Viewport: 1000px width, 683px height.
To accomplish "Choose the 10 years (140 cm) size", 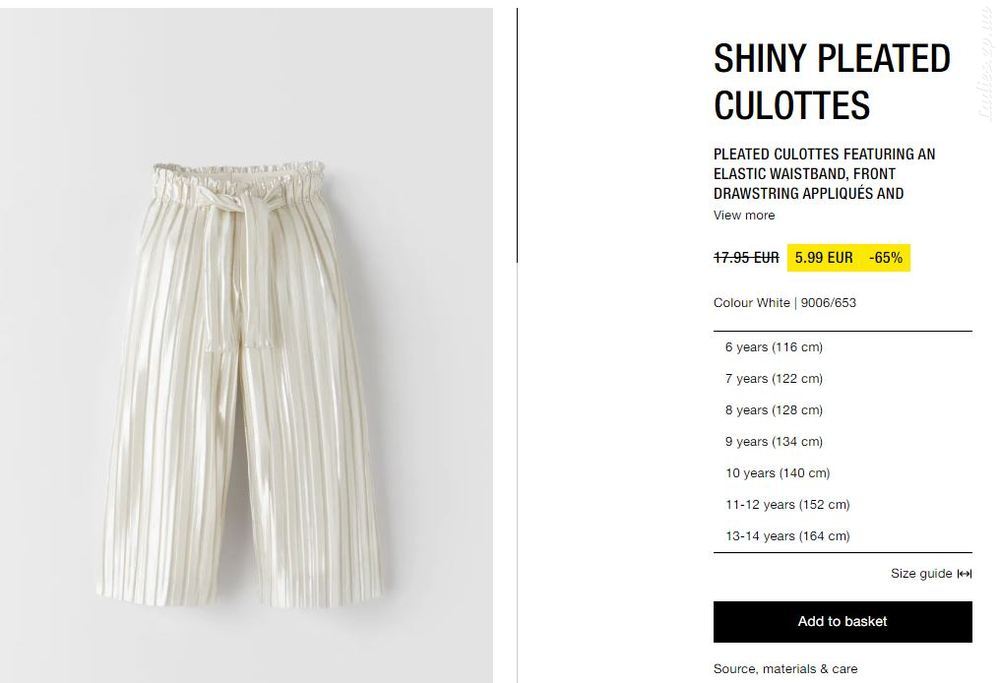I will click(x=842, y=473).
